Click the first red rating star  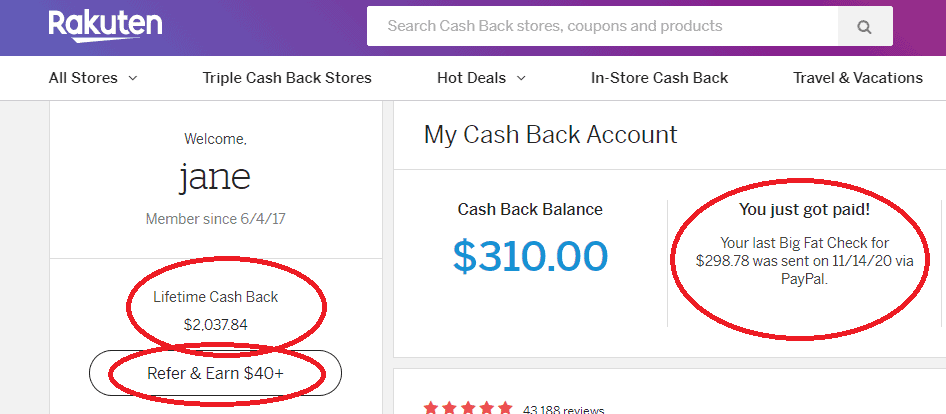(431, 408)
